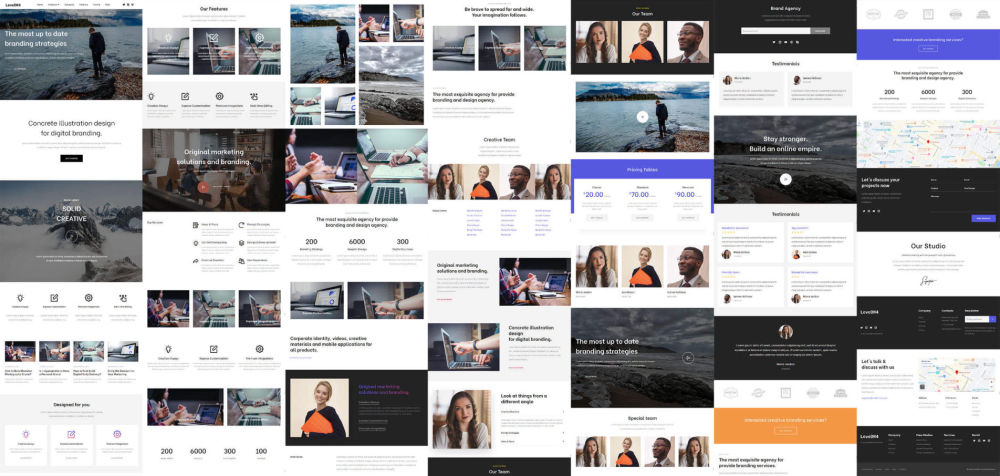
Task: Choose the $70.00 pricing plan button
Action: (641, 217)
